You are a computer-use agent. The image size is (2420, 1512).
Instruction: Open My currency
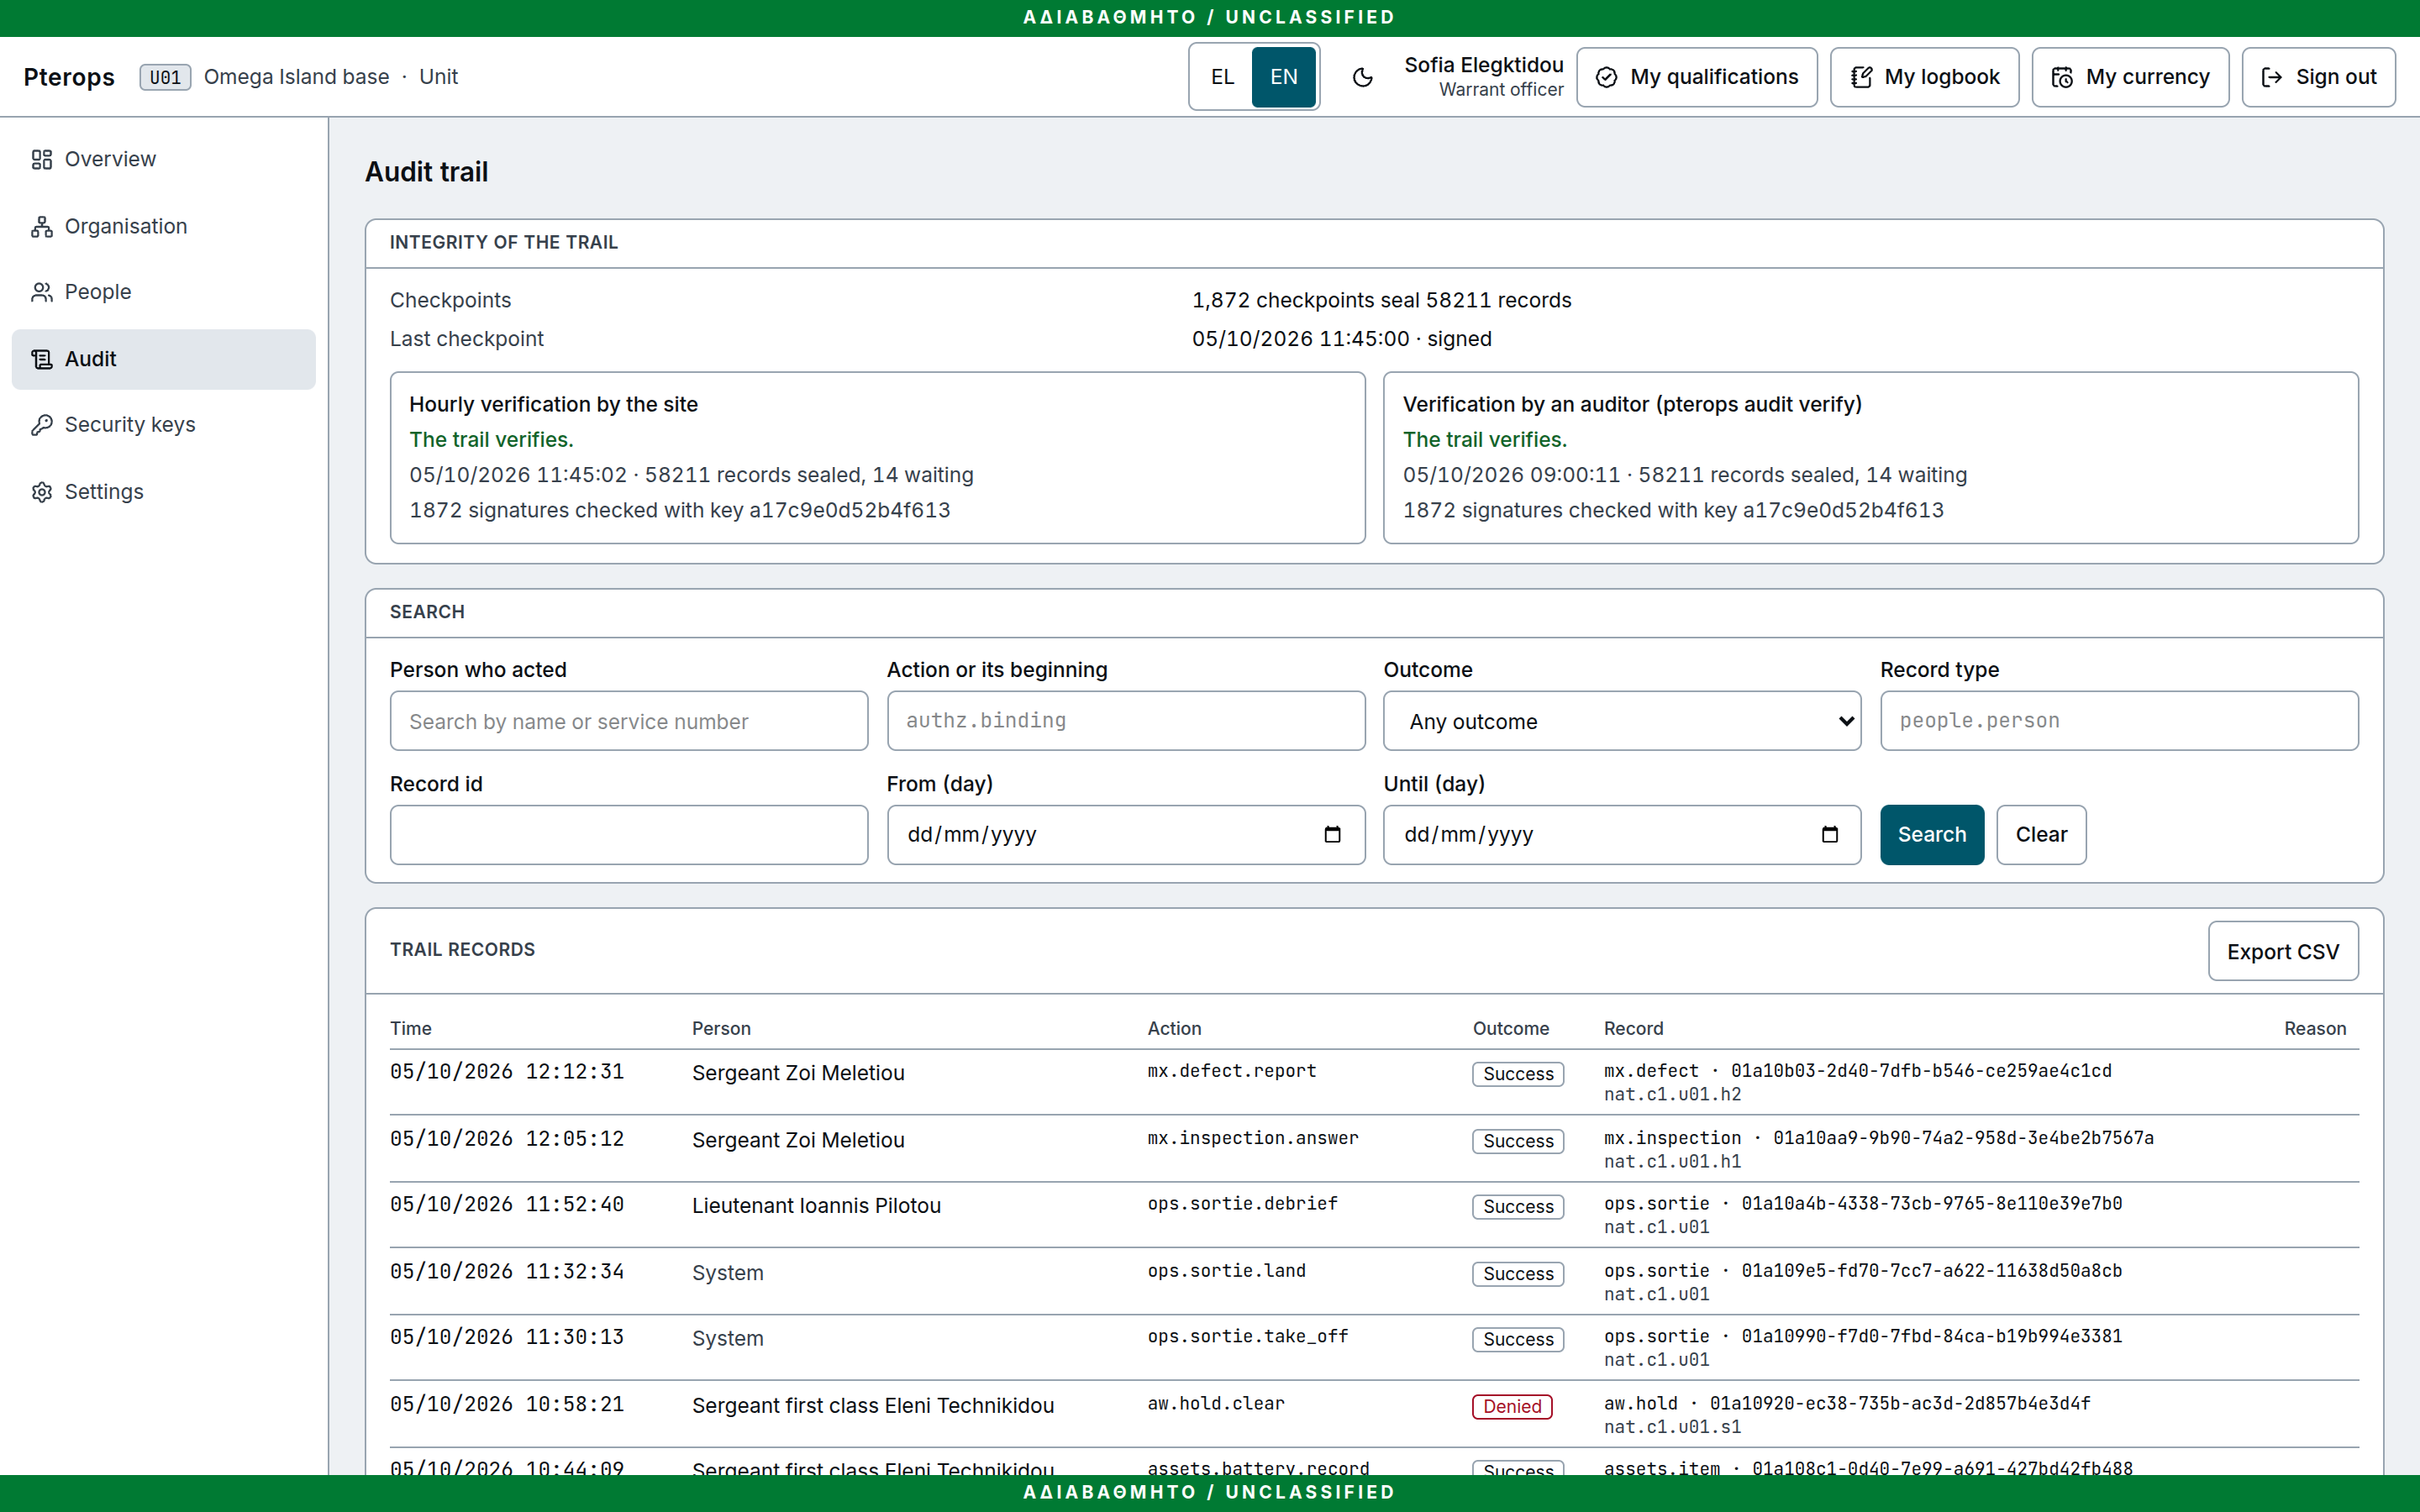[2130, 77]
